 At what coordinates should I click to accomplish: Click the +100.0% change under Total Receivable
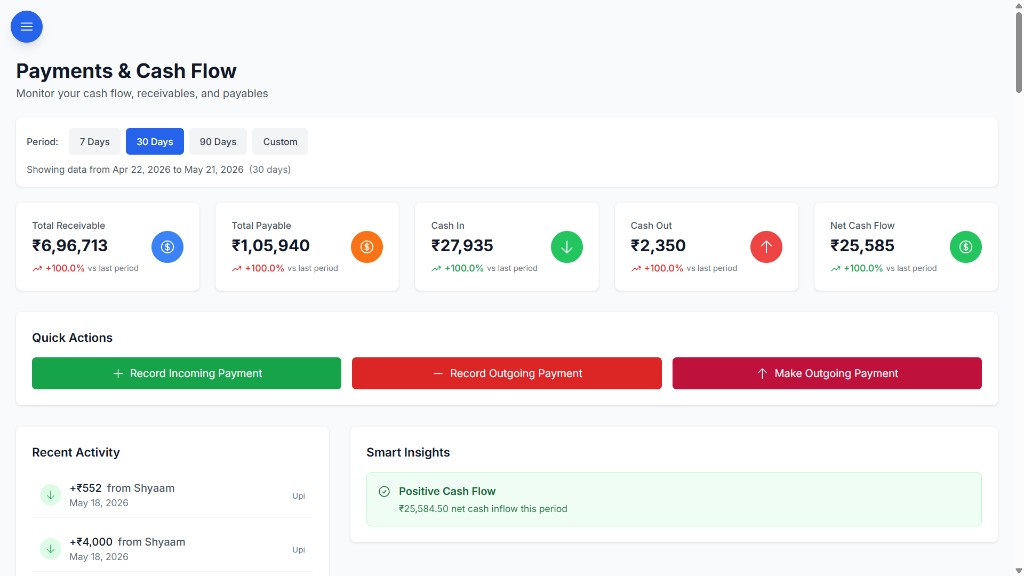click(65, 268)
